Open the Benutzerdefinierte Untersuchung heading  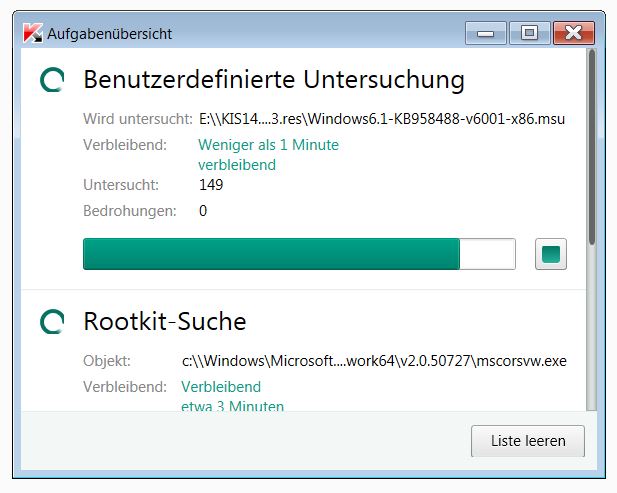coord(274,80)
